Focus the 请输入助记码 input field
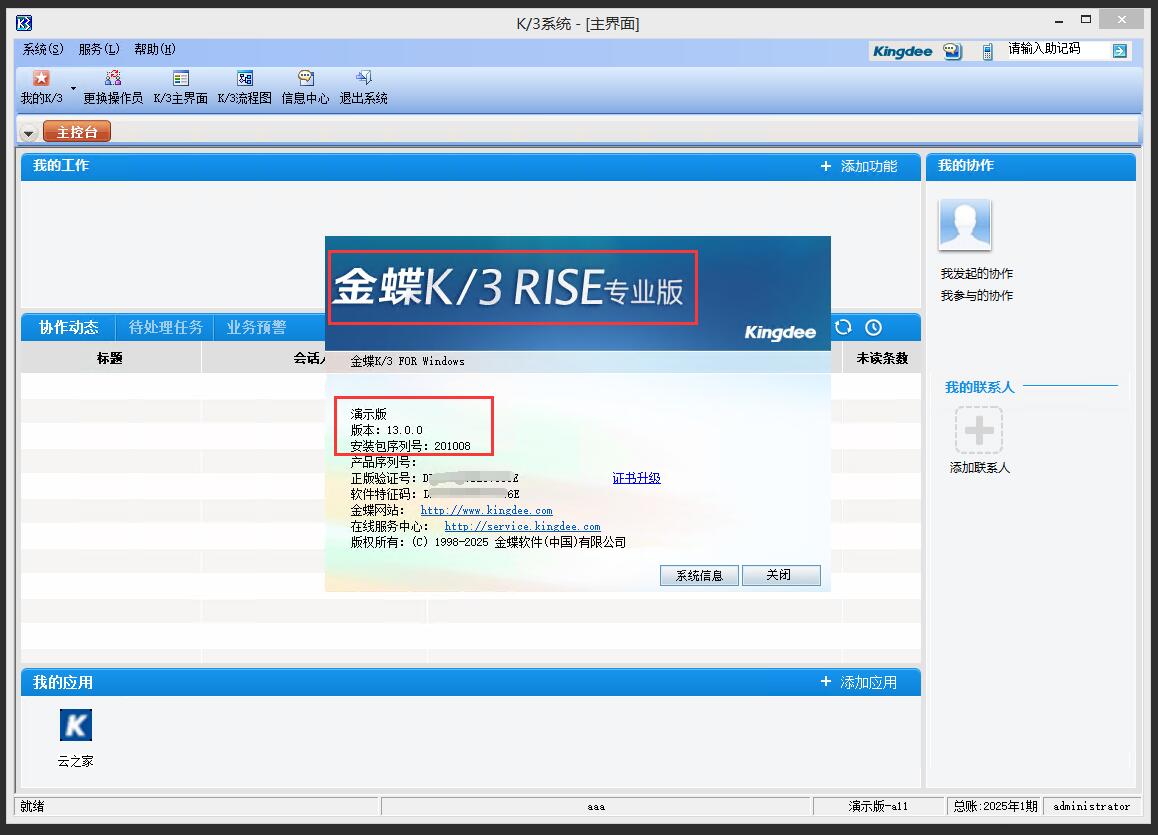The image size is (1158, 835). pyautogui.click(x=1058, y=49)
